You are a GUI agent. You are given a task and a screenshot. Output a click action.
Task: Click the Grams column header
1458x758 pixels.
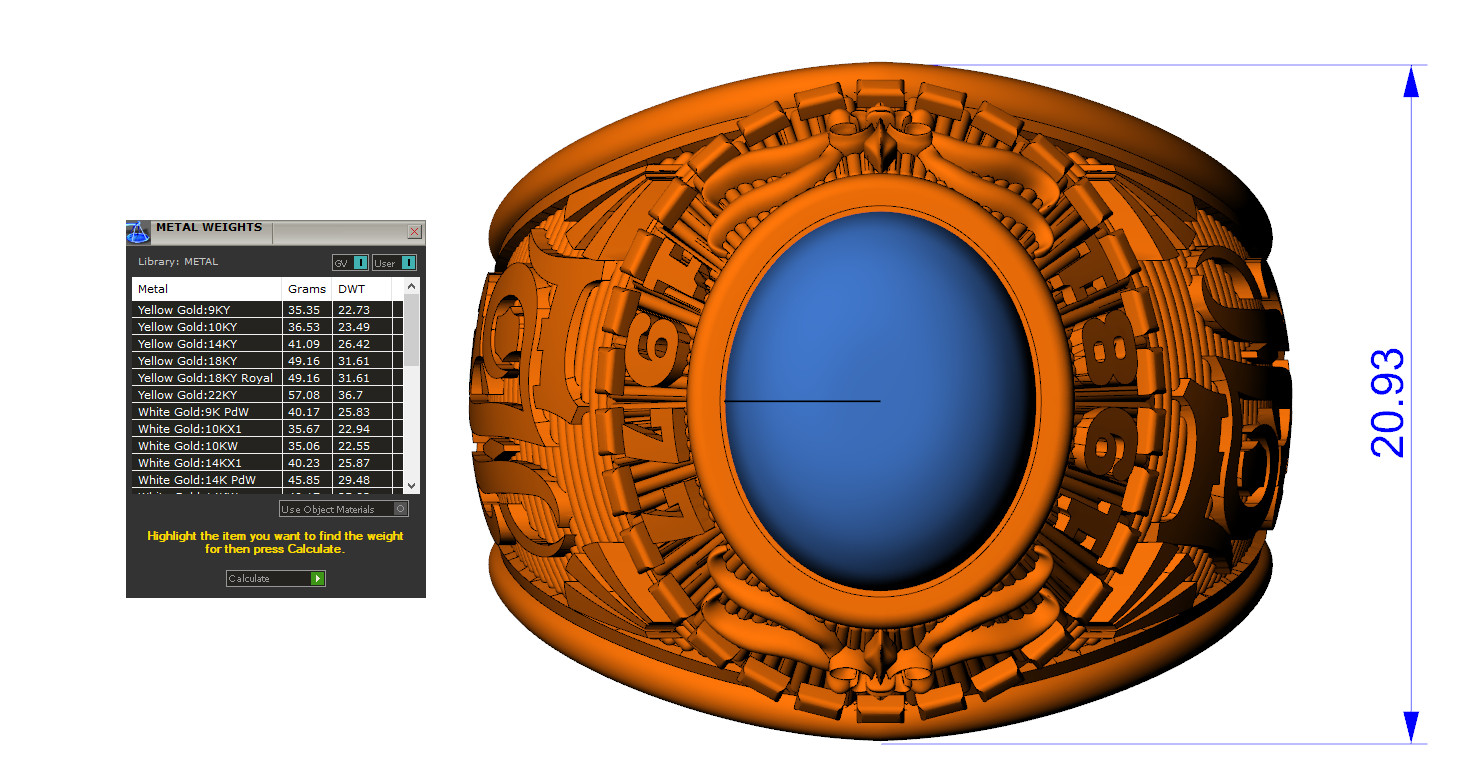(x=306, y=289)
